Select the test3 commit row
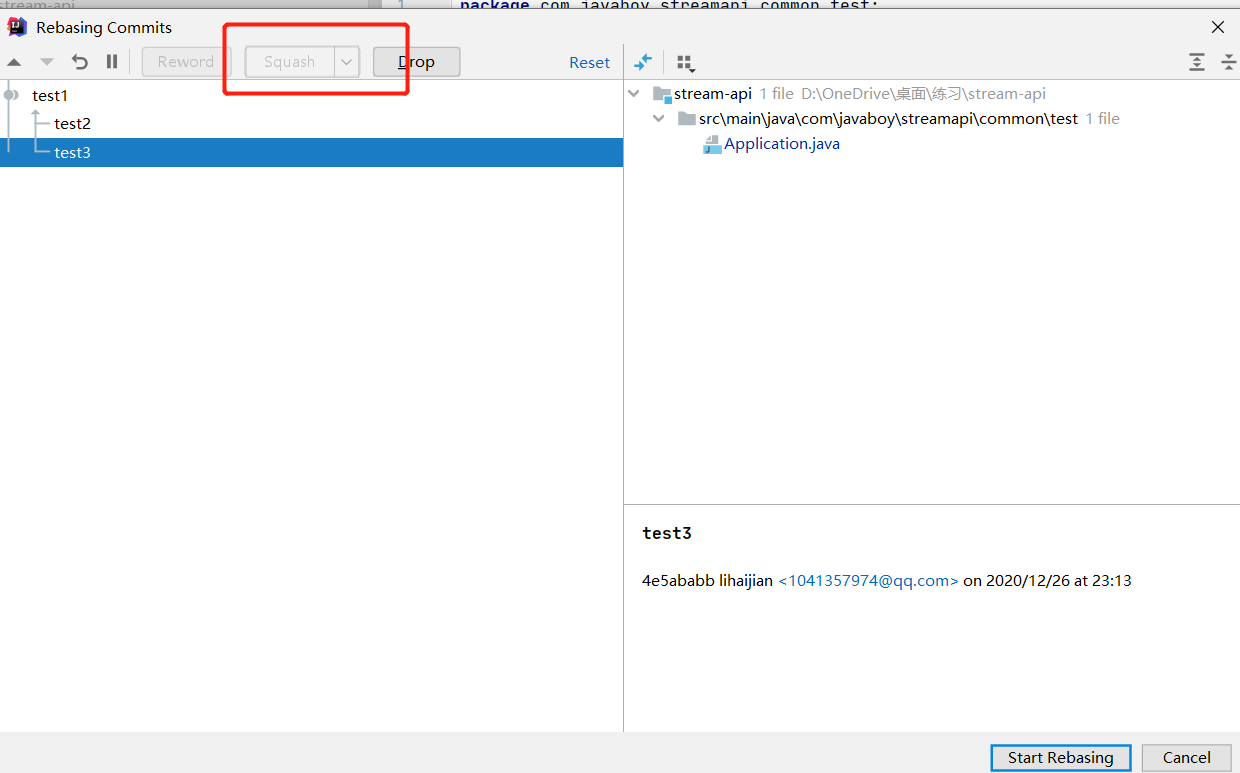The width and height of the screenshot is (1240, 773). pos(311,152)
